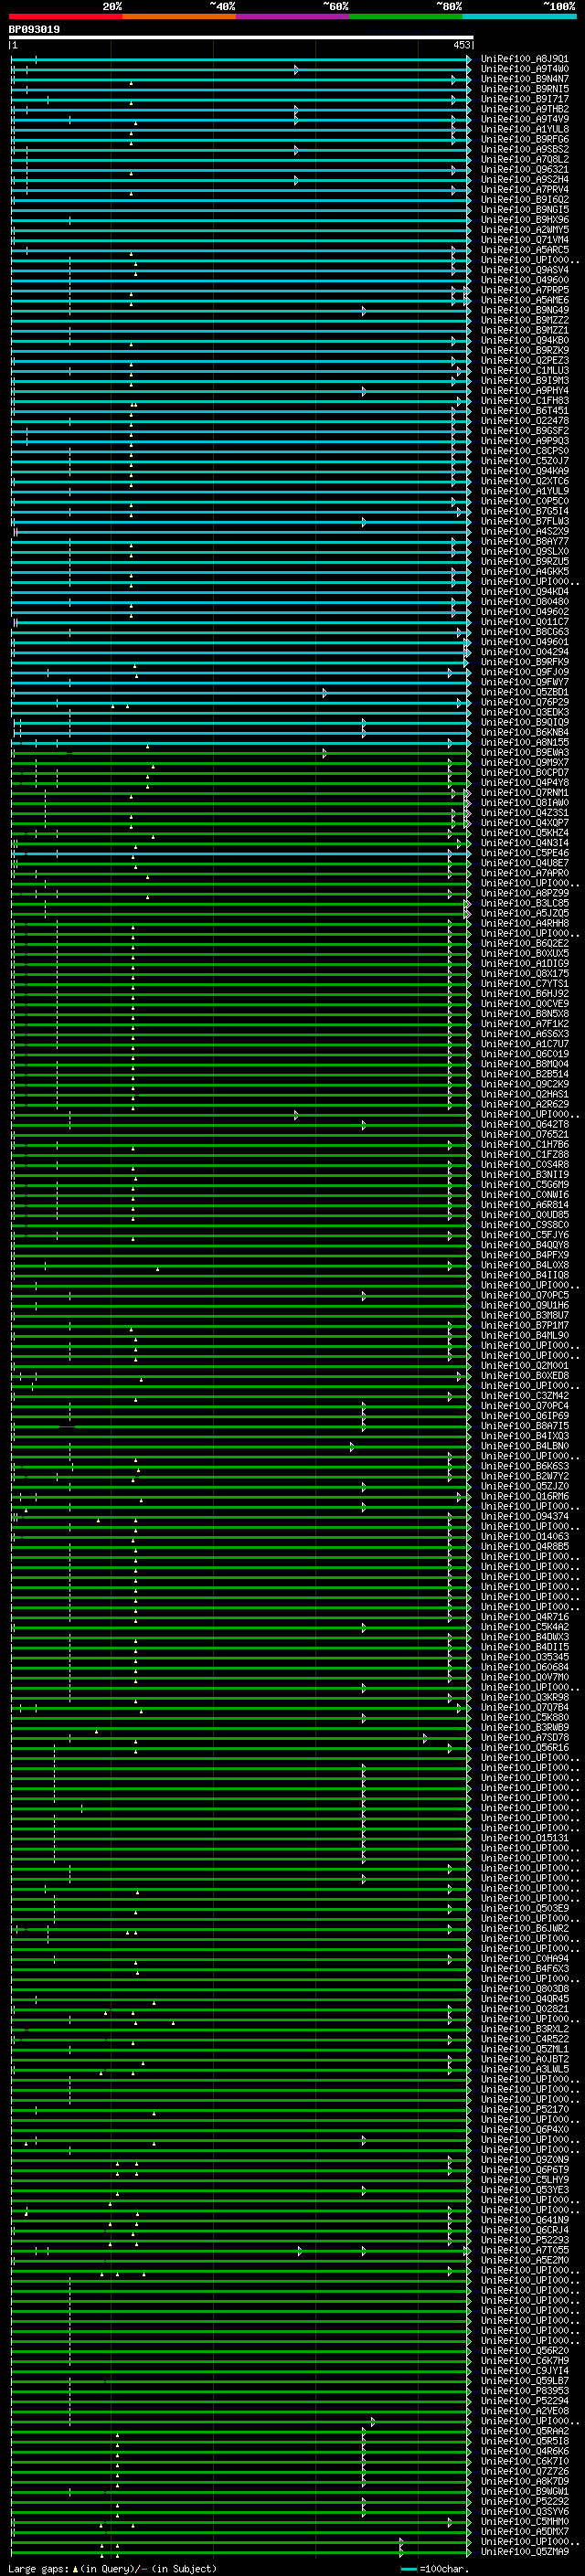Select the UniRef100_Q53YE3 label
The image size is (585, 2576).
click(x=525, y=2189)
